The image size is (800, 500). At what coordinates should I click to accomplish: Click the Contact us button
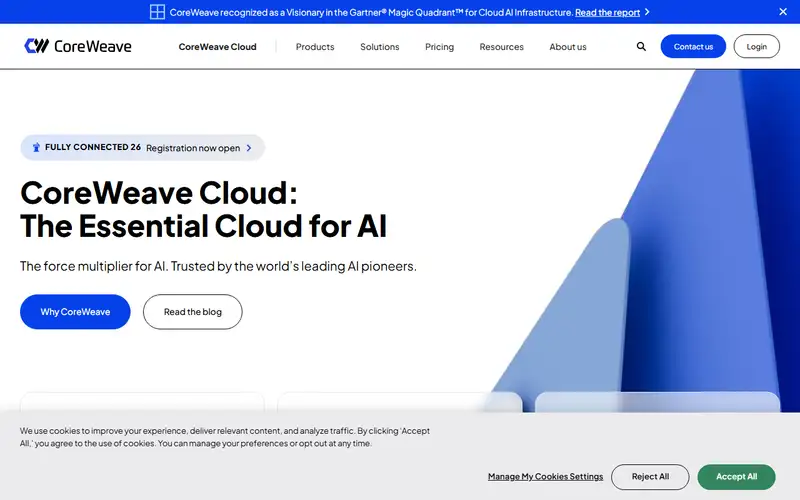pos(693,46)
